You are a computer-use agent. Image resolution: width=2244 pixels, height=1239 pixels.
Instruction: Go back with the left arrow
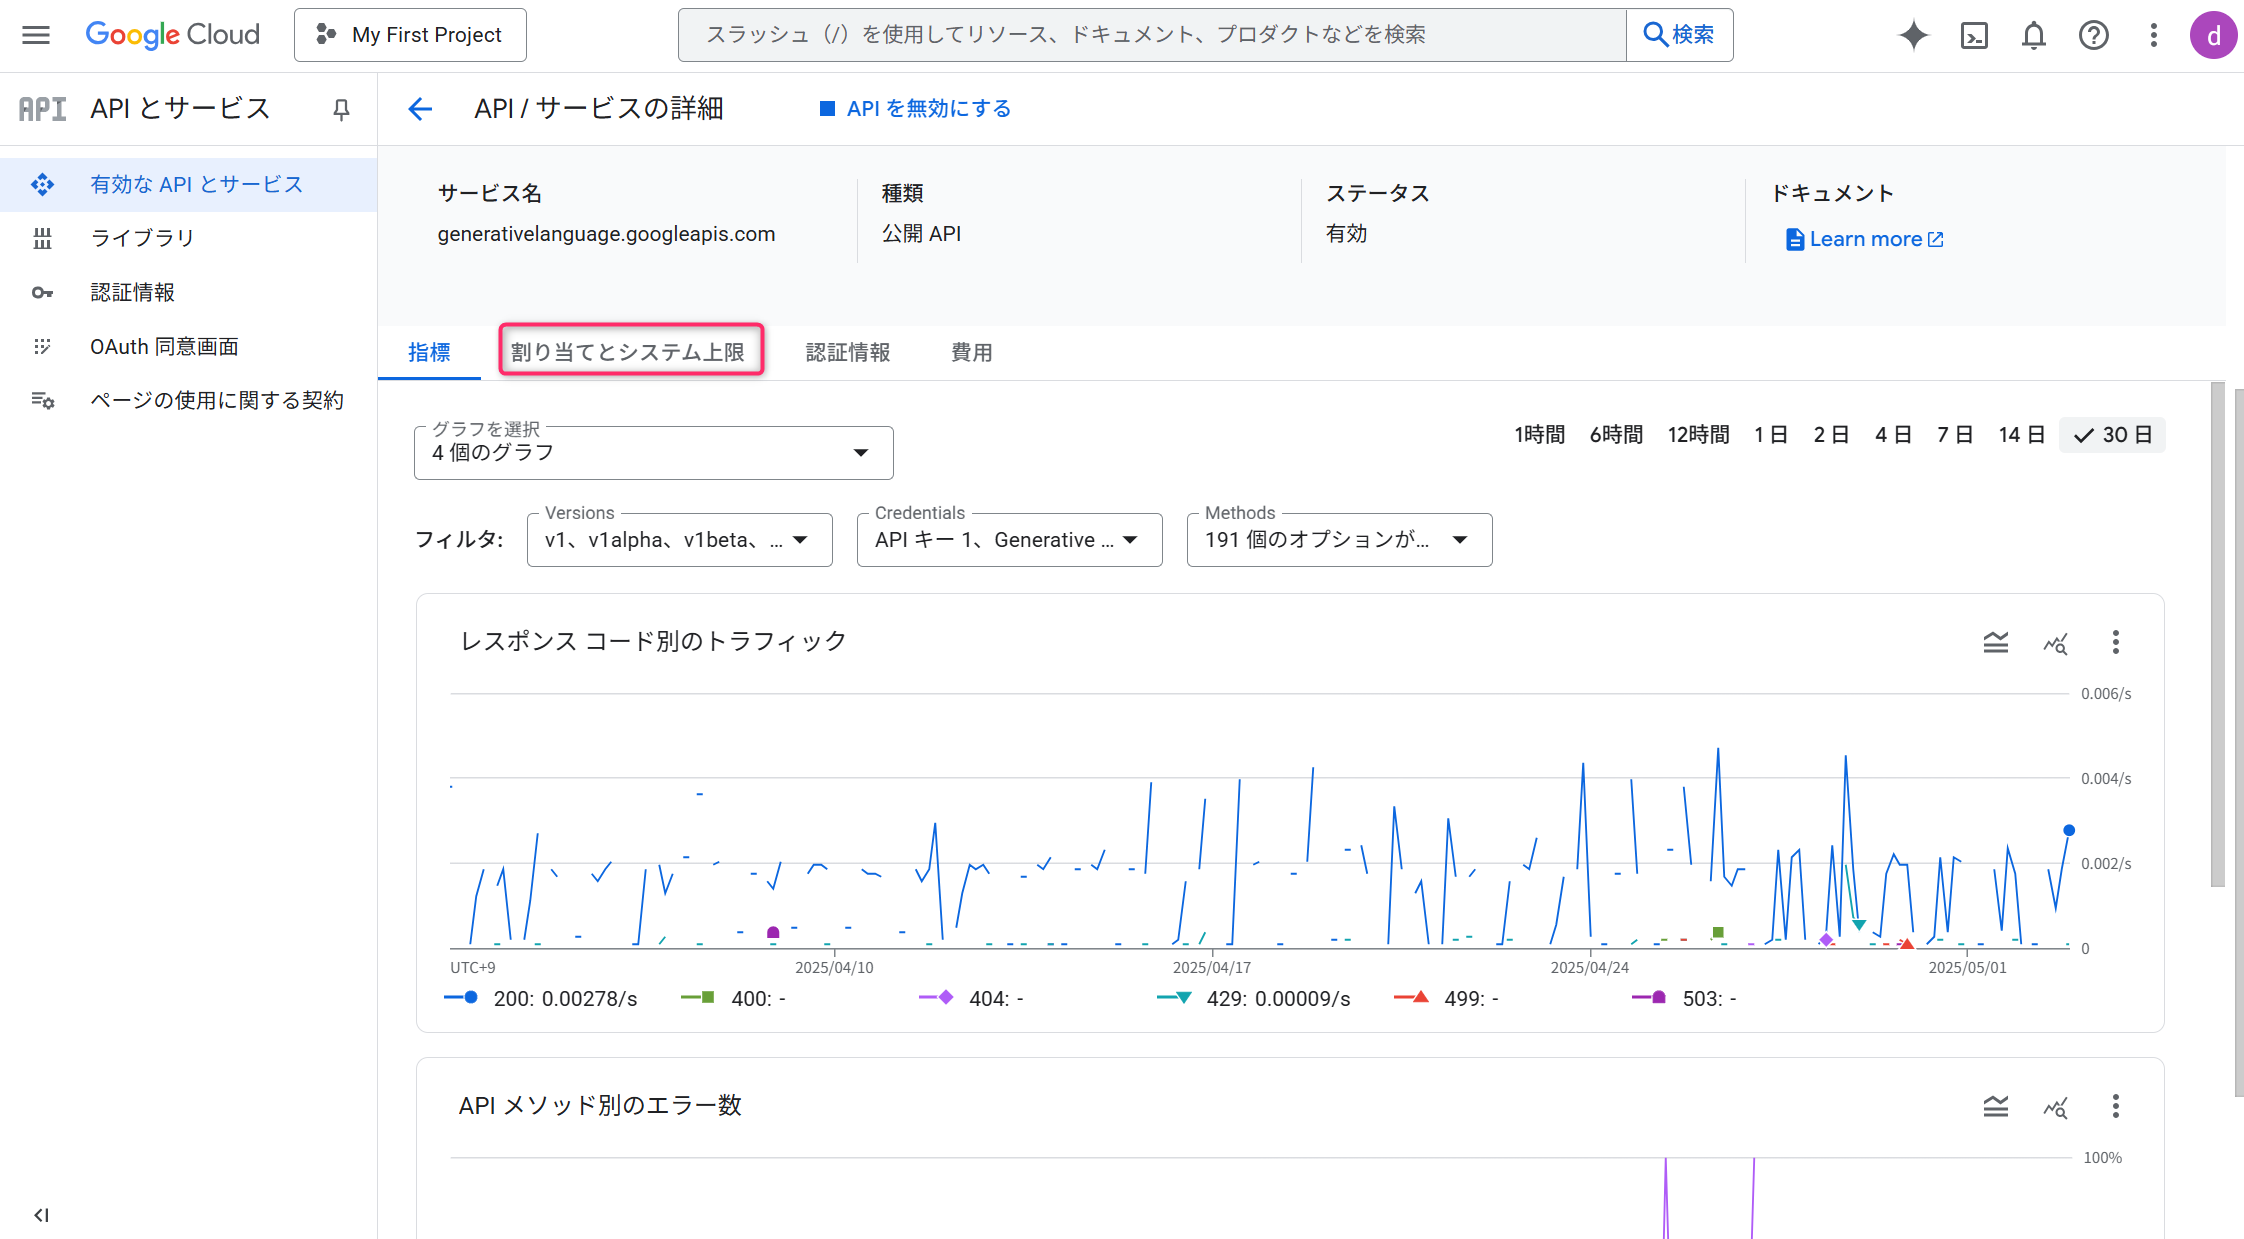[420, 109]
